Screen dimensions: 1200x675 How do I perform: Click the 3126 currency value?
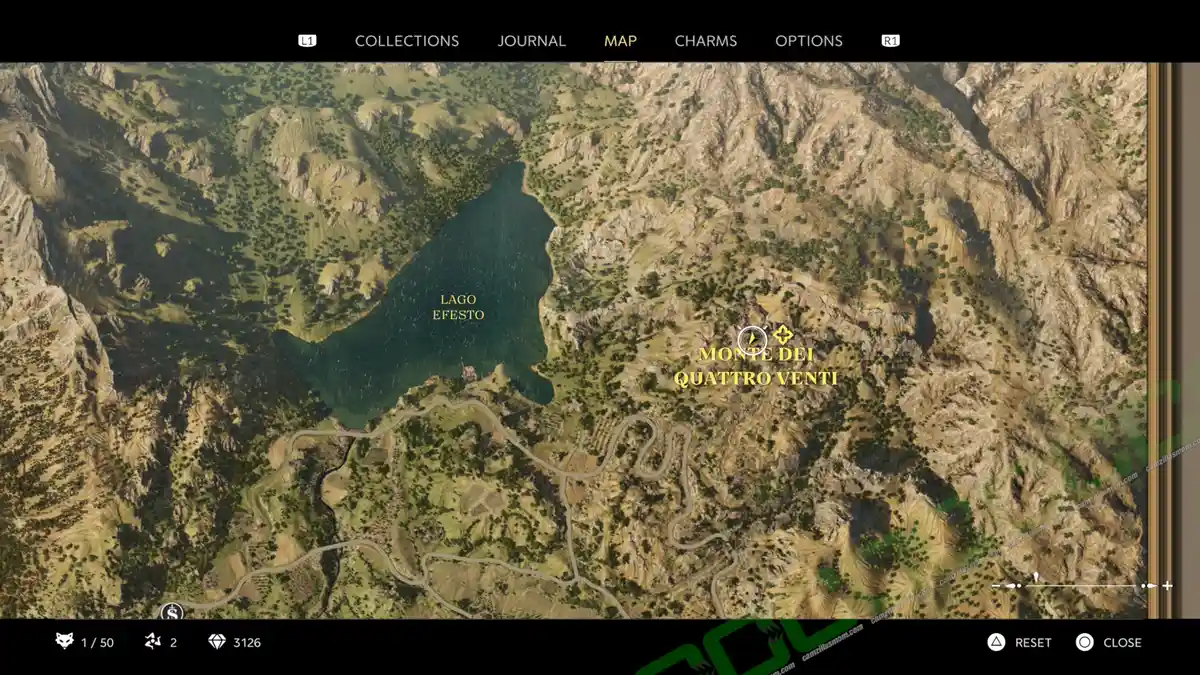click(247, 643)
